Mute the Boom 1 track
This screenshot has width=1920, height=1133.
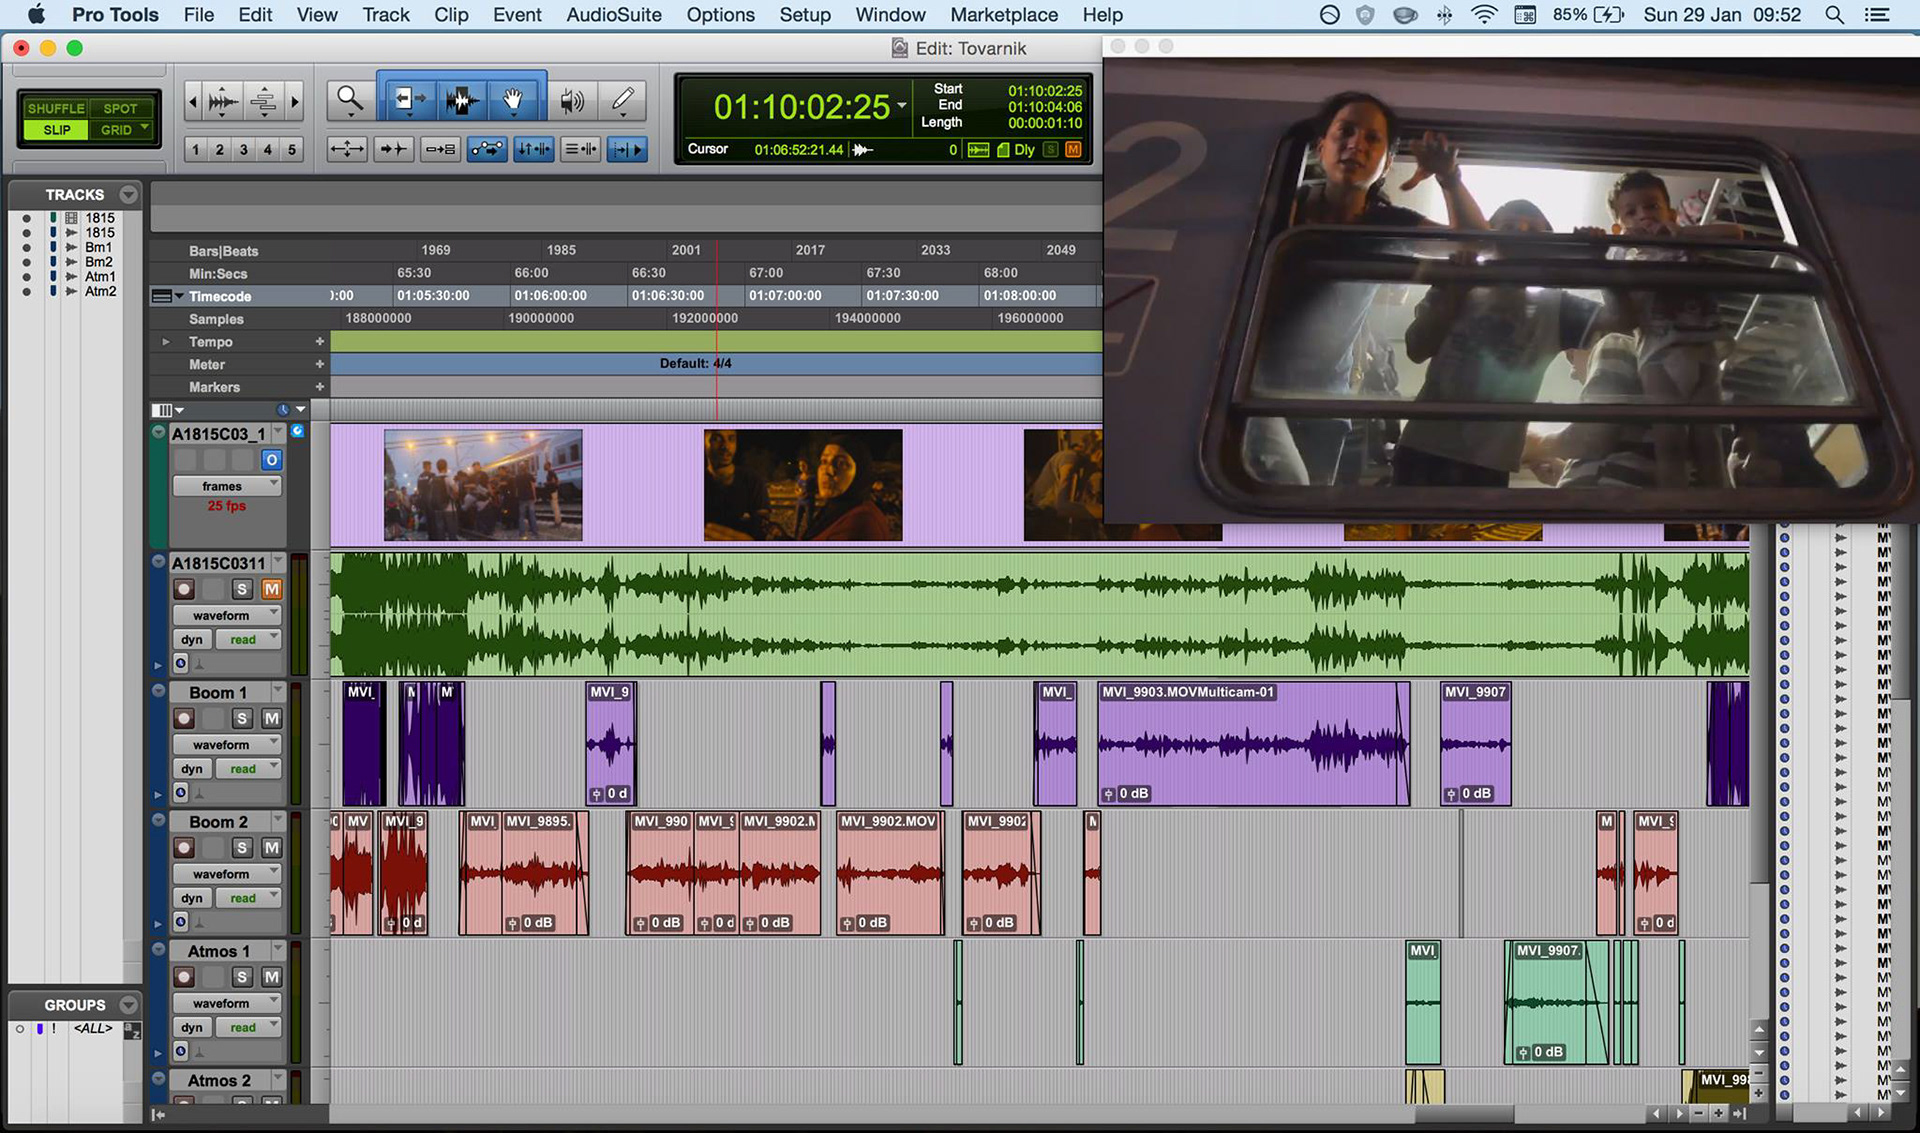point(271,718)
